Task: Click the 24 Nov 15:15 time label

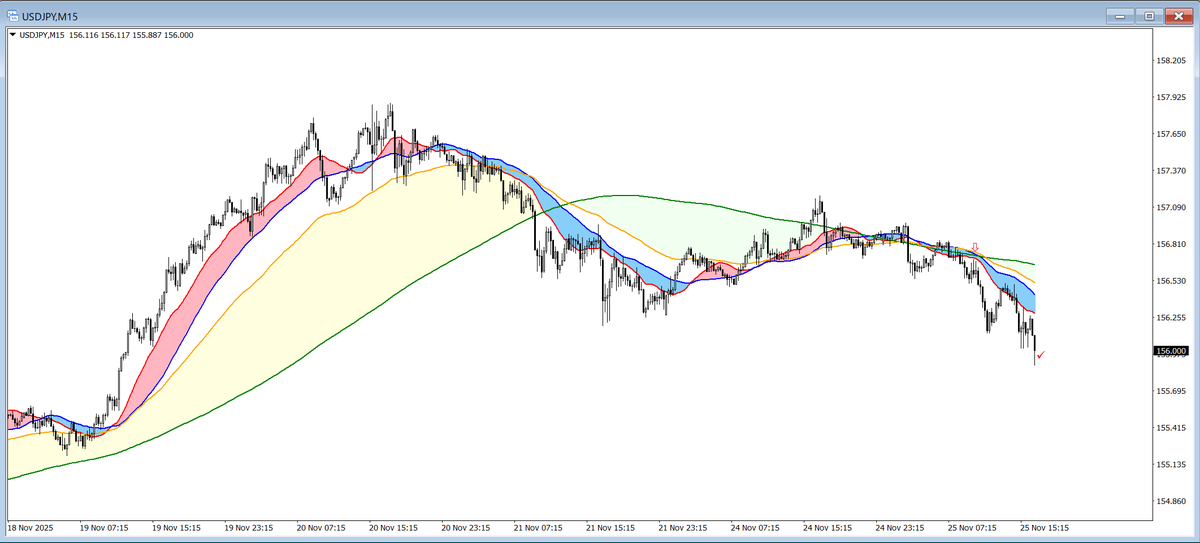Action: 827,527
